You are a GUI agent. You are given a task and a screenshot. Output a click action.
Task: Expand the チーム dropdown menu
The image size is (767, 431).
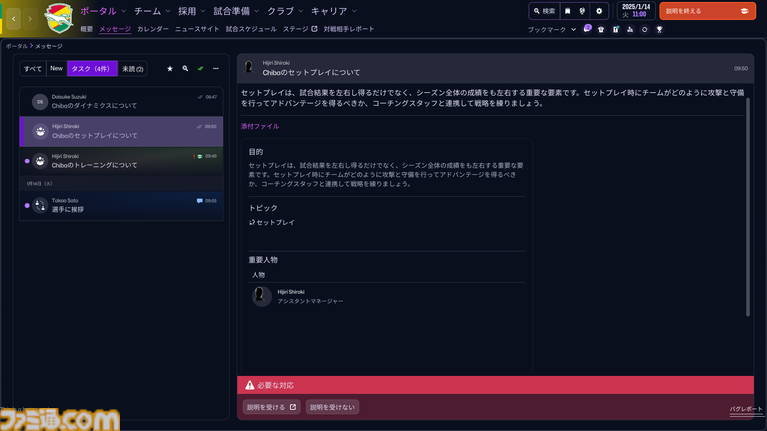click(151, 11)
